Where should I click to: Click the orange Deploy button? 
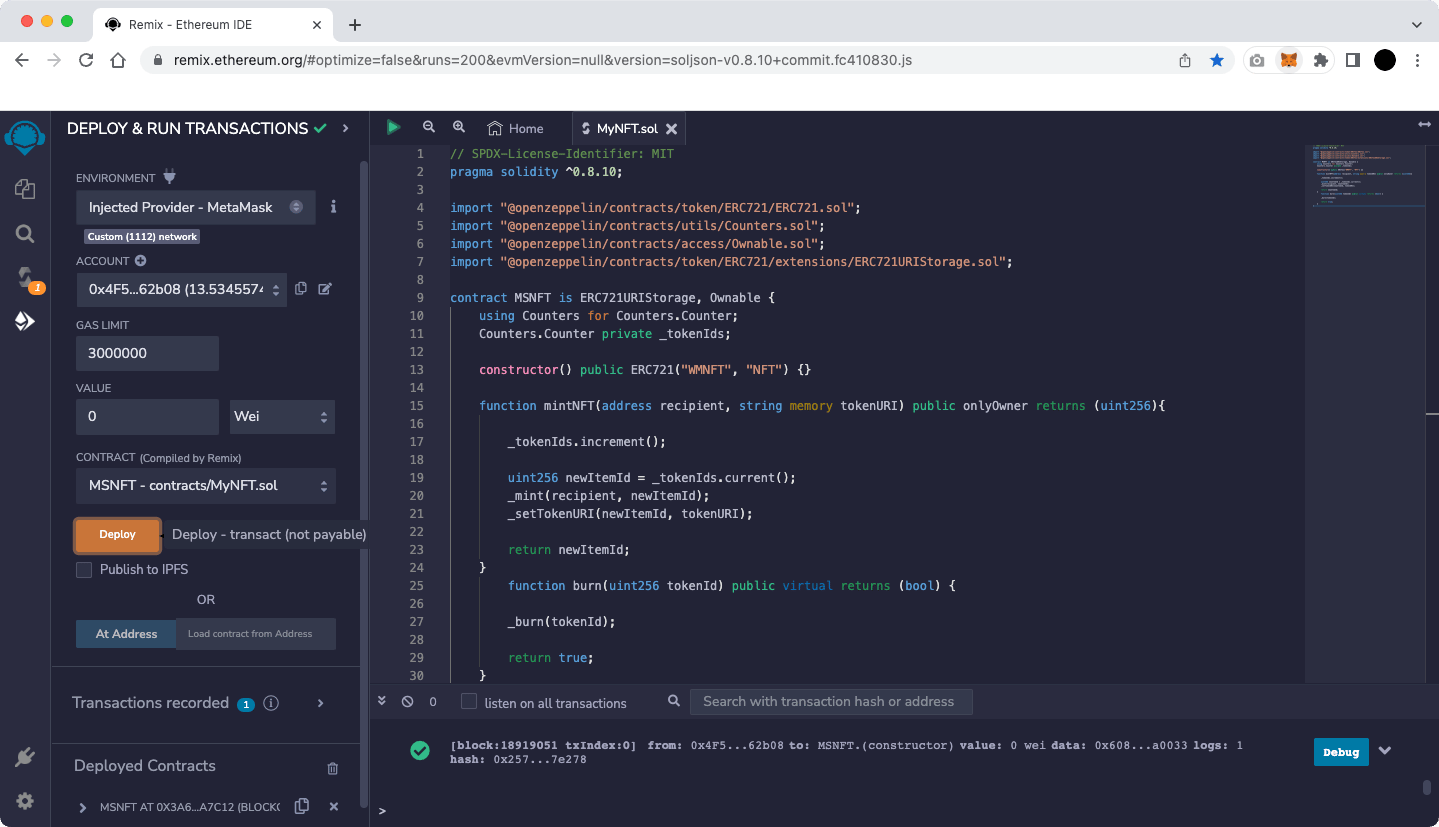(118, 535)
